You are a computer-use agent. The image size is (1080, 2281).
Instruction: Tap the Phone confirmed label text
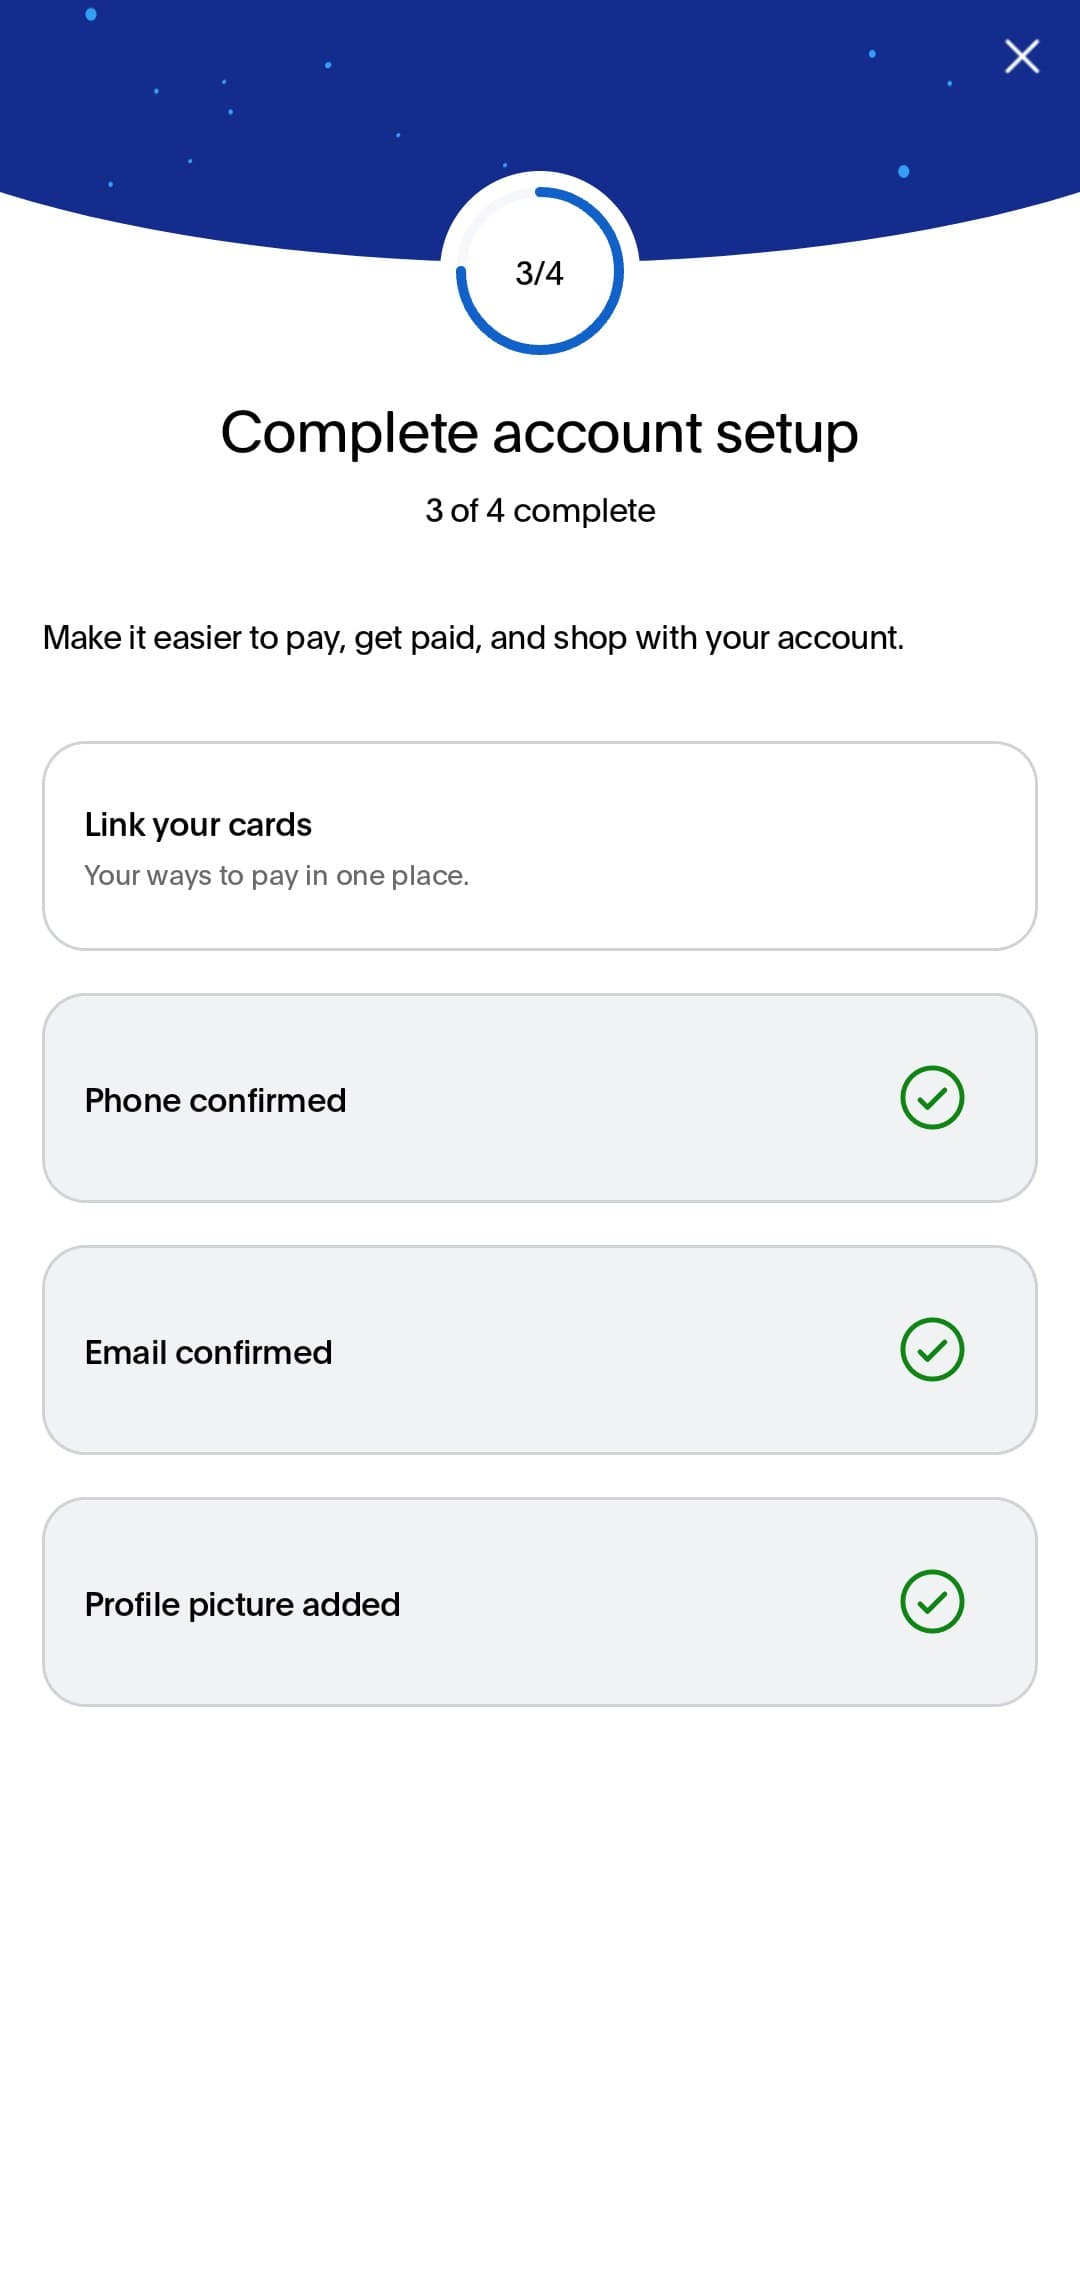click(x=215, y=1101)
